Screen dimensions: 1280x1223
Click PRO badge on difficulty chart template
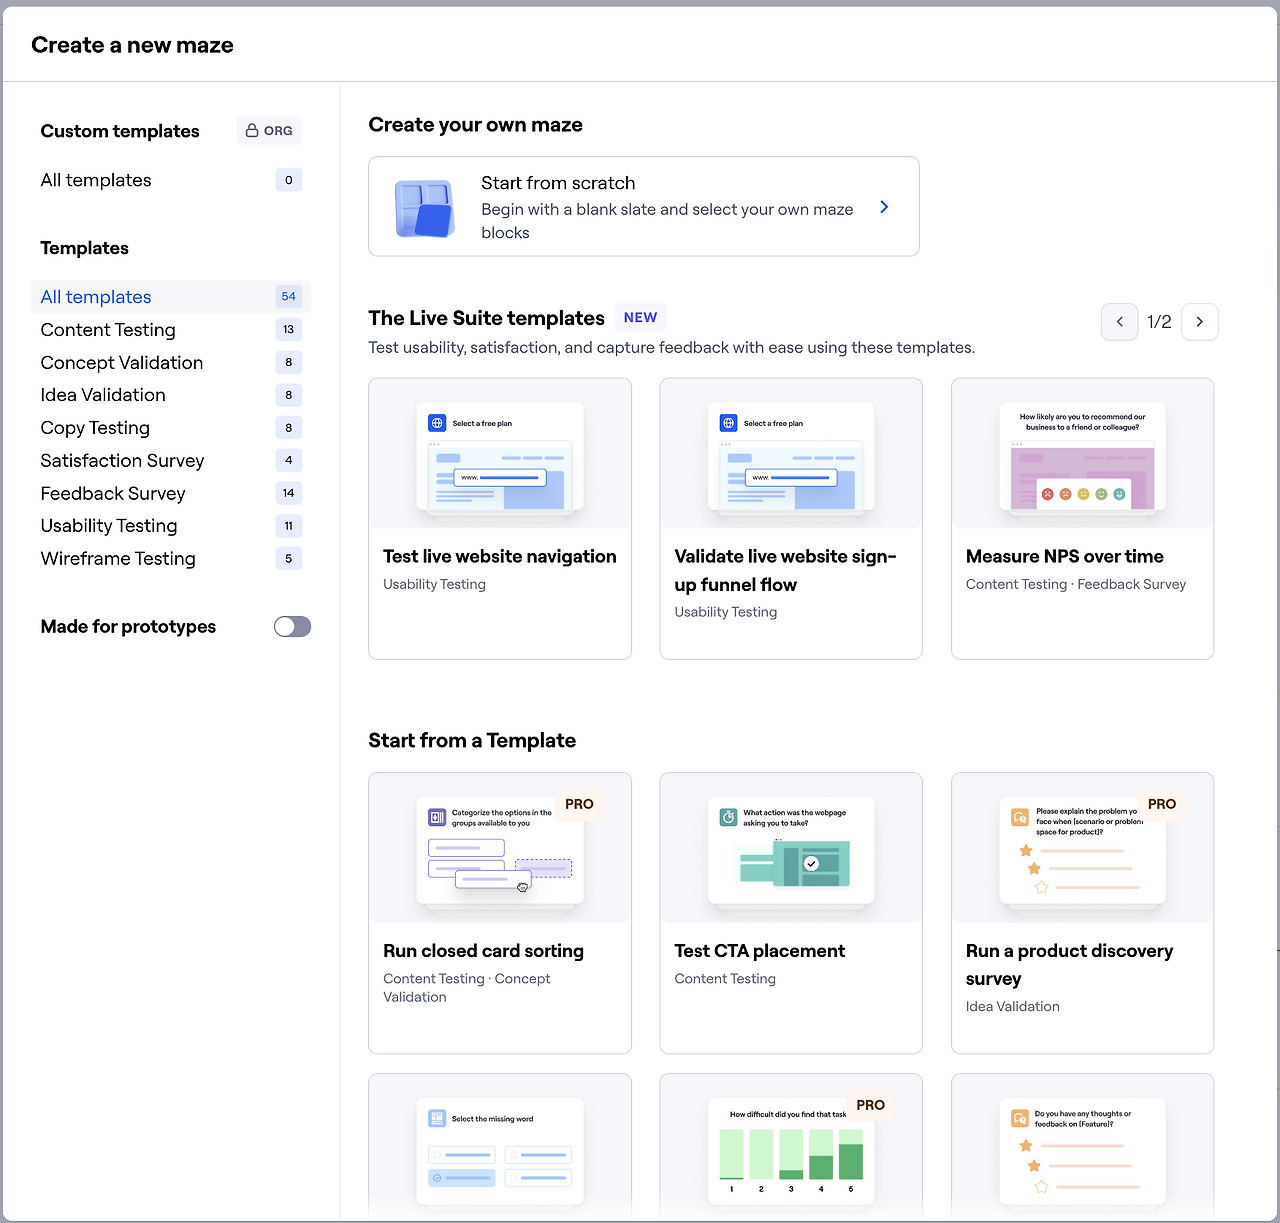(x=871, y=1105)
